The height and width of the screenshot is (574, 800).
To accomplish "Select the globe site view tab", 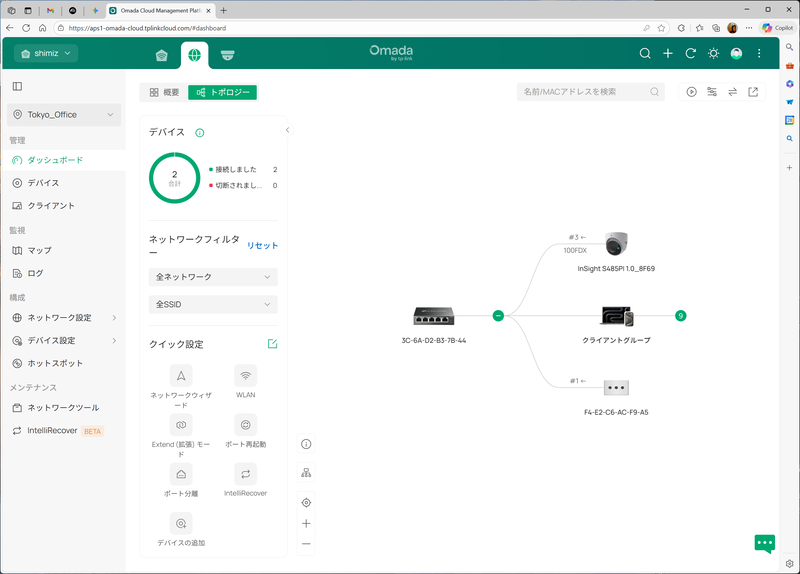I will point(194,55).
